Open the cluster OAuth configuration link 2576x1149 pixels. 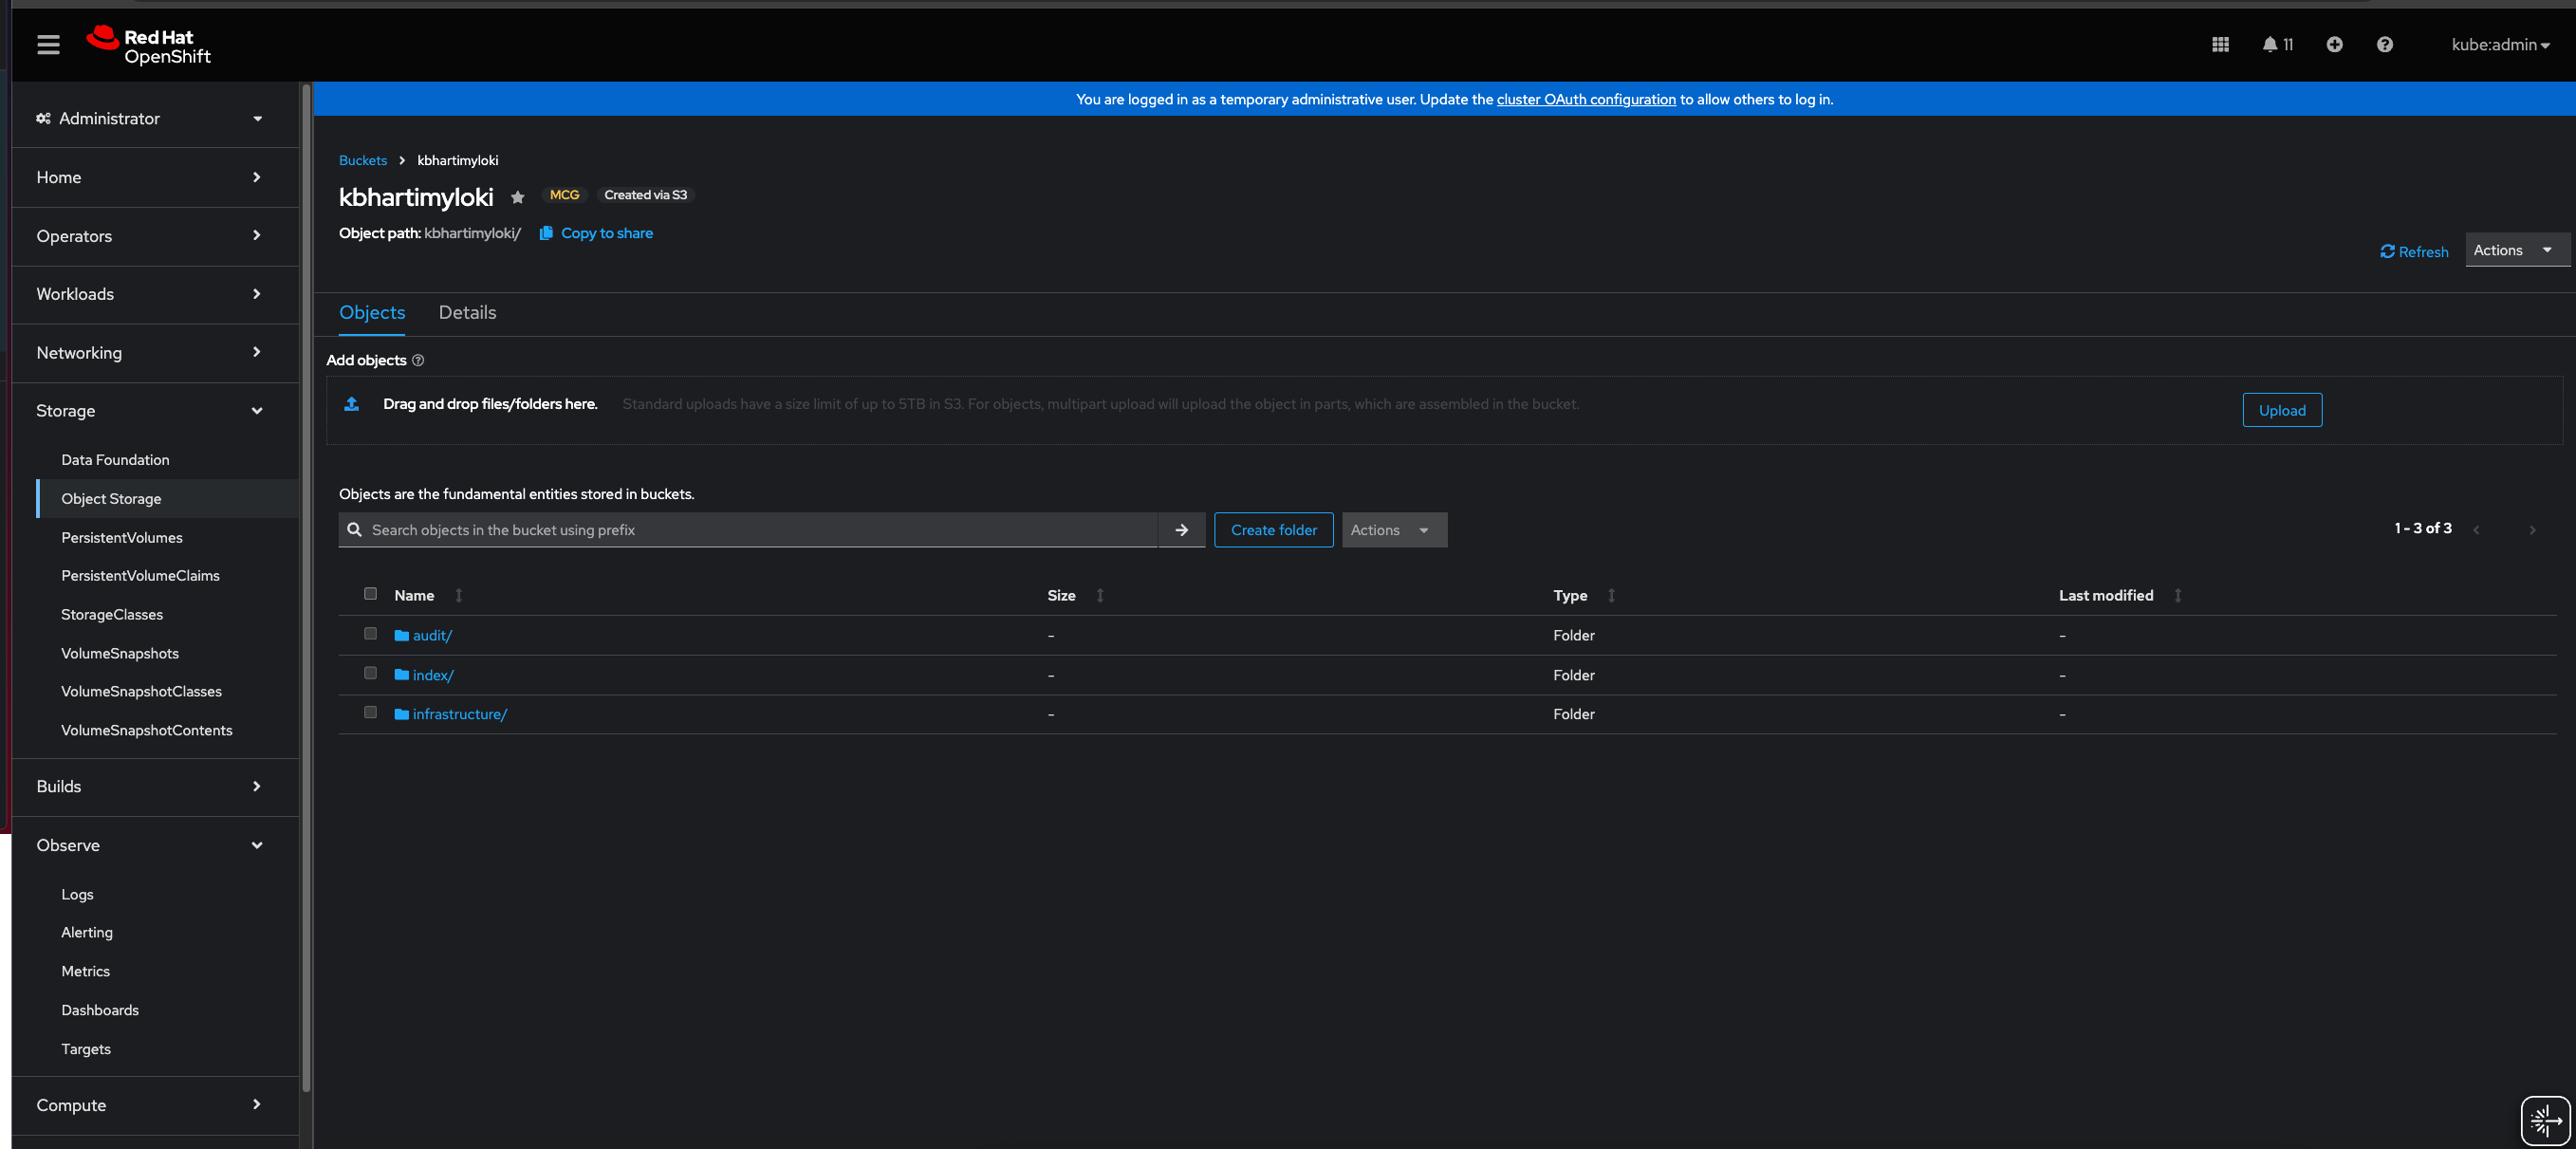point(1585,99)
